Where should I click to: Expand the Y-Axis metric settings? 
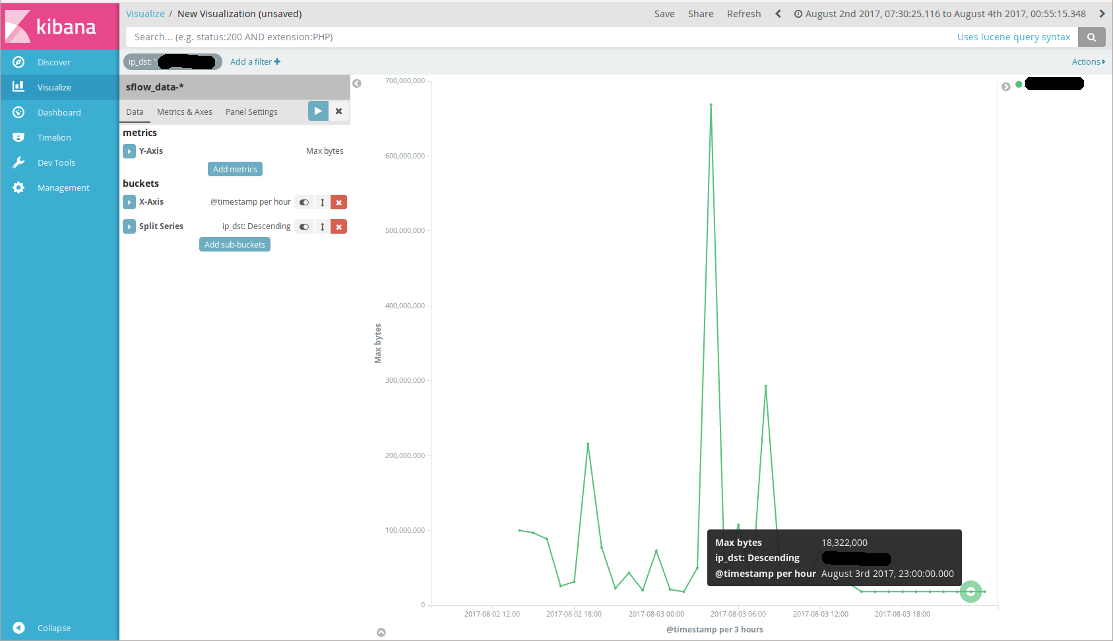[129, 151]
